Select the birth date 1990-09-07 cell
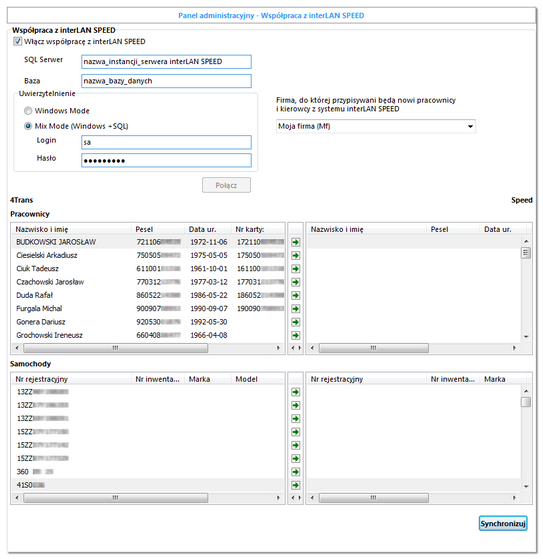 coord(209,308)
